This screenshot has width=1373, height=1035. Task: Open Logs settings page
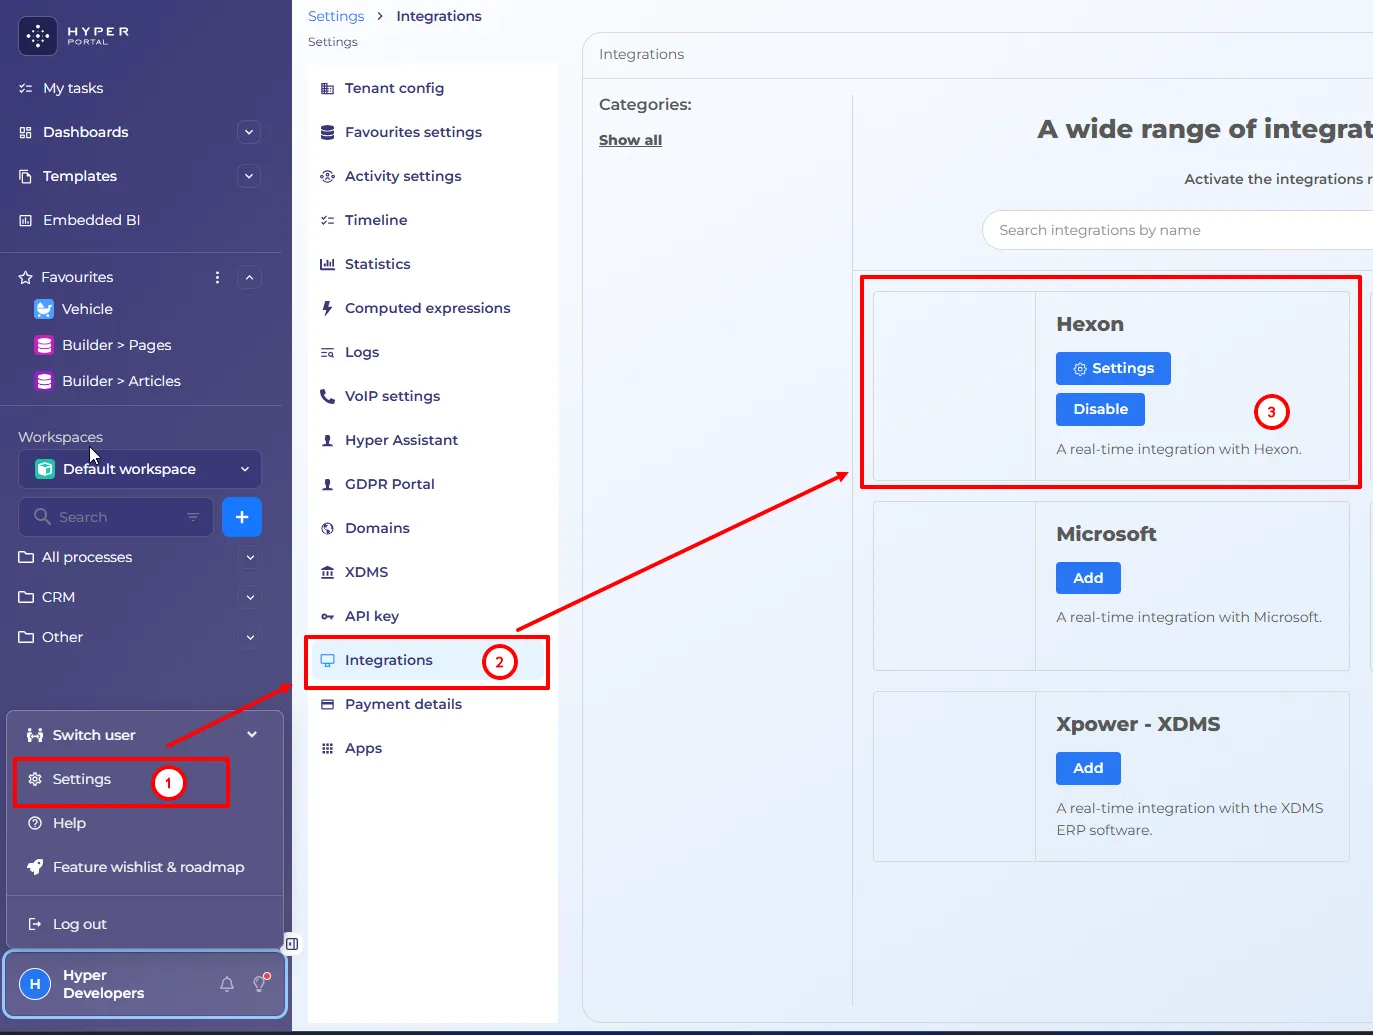click(x=428, y=352)
